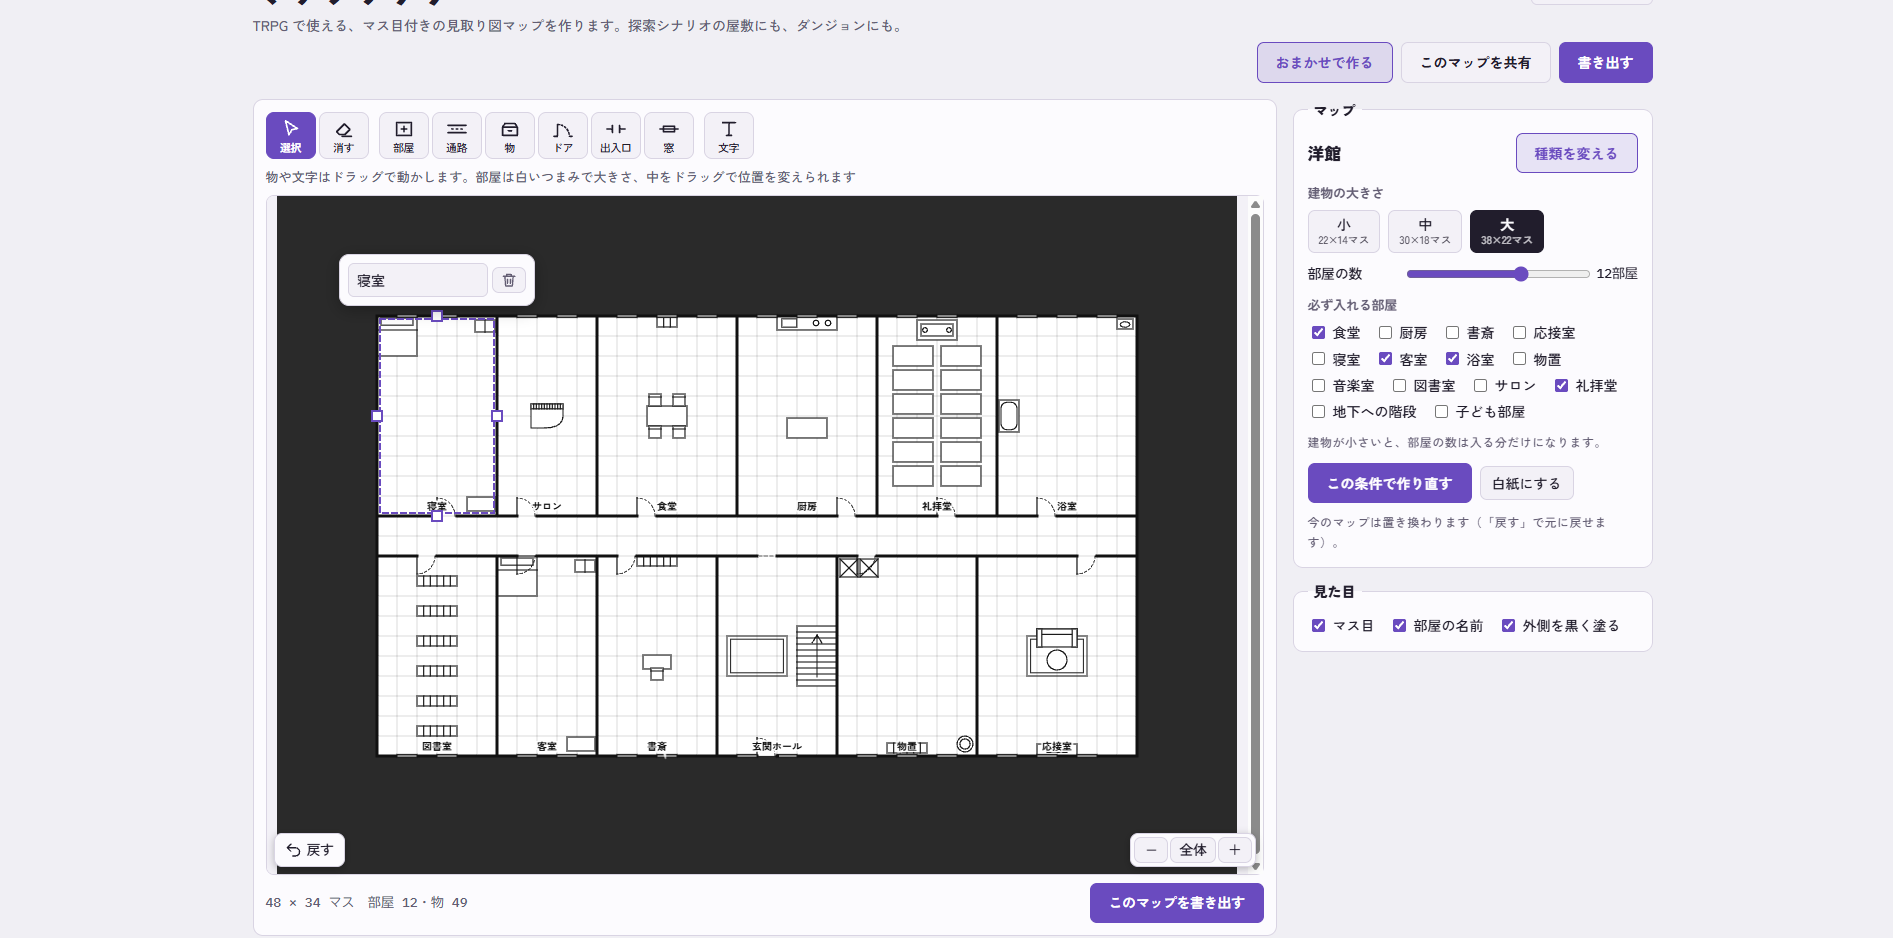The image size is (1893, 938).
Task: Tick the 応接室 checkbox
Action: tap(1519, 333)
